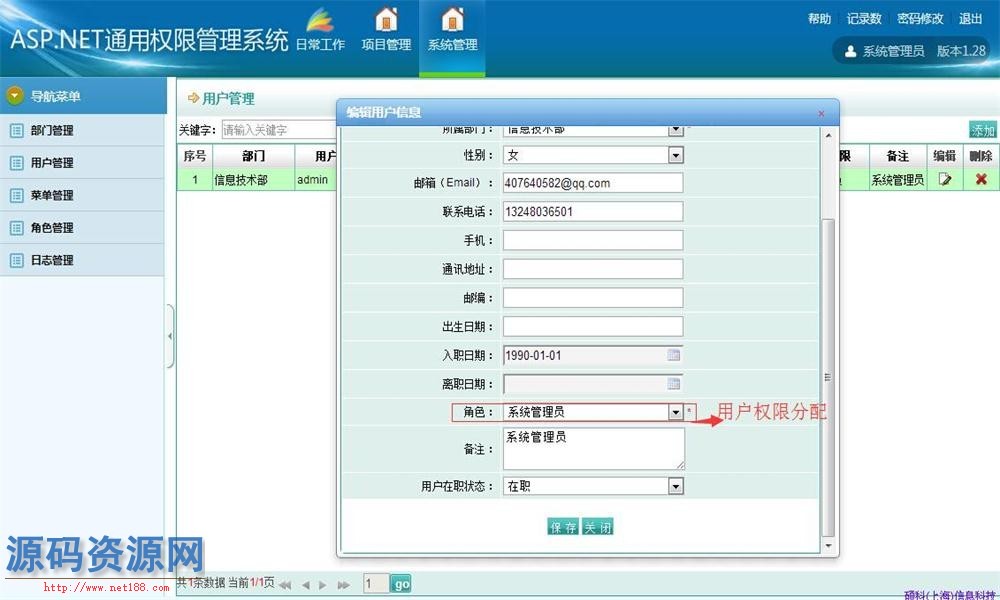This screenshot has width=1000, height=600.
Task: Click the 角色管理 list icon
Action: coord(17,228)
